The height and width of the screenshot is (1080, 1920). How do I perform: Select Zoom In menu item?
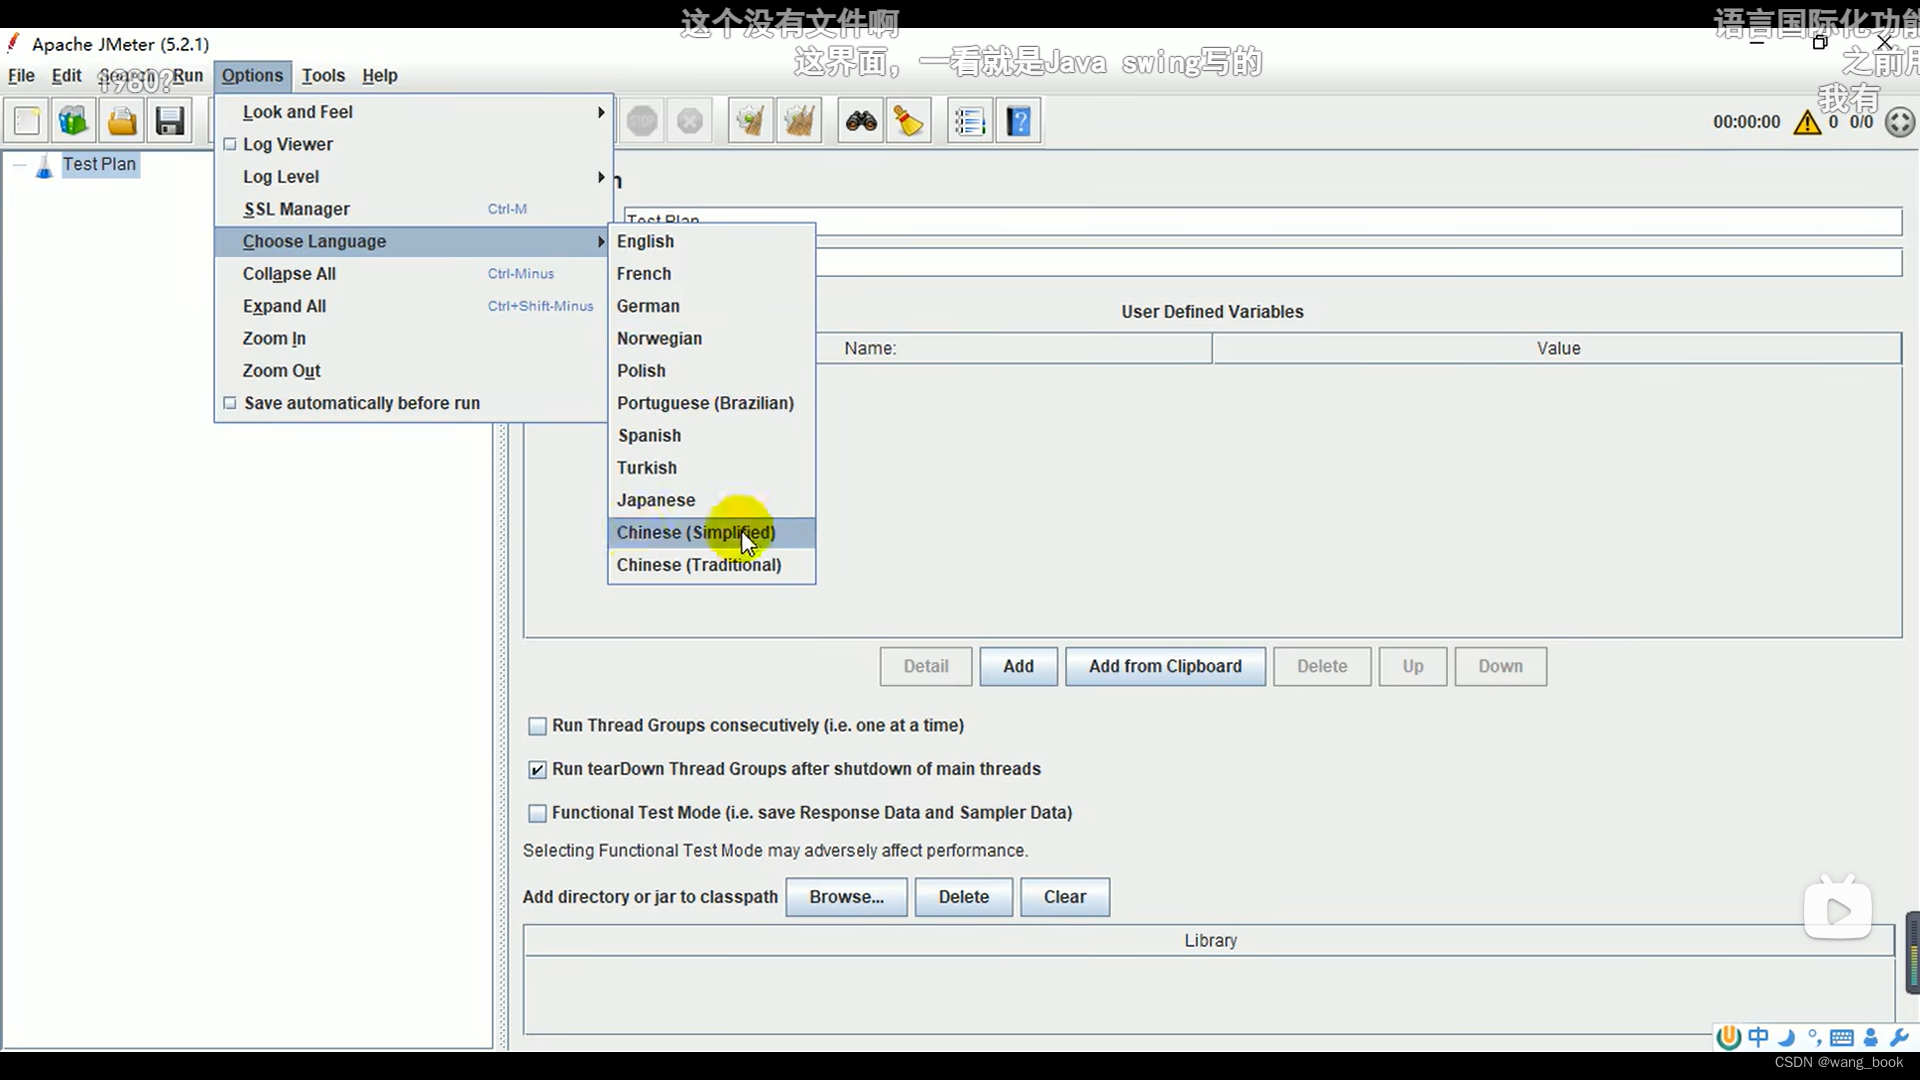pos(412,338)
